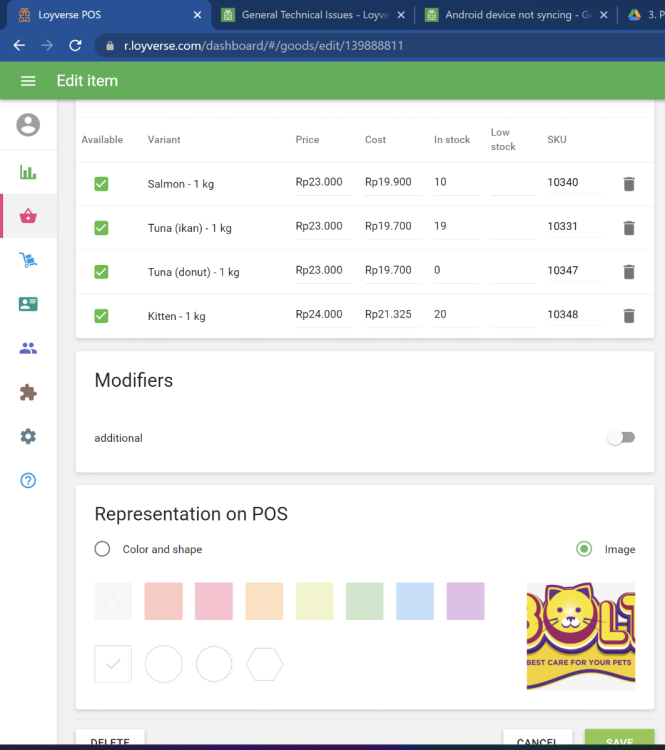The image size is (665, 750).
Task: Open the Integrations puzzle piece icon
Action: click(x=28, y=392)
